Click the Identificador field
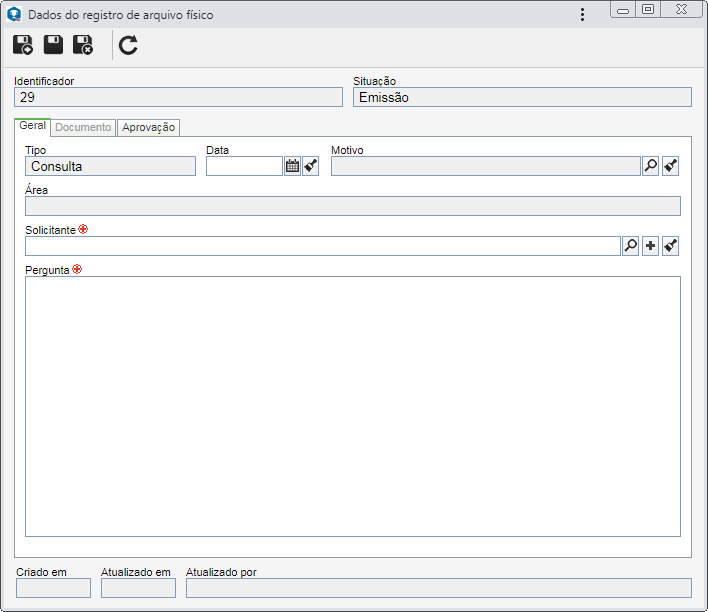The width and height of the screenshot is (708, 612). click(x=178, y=97)
